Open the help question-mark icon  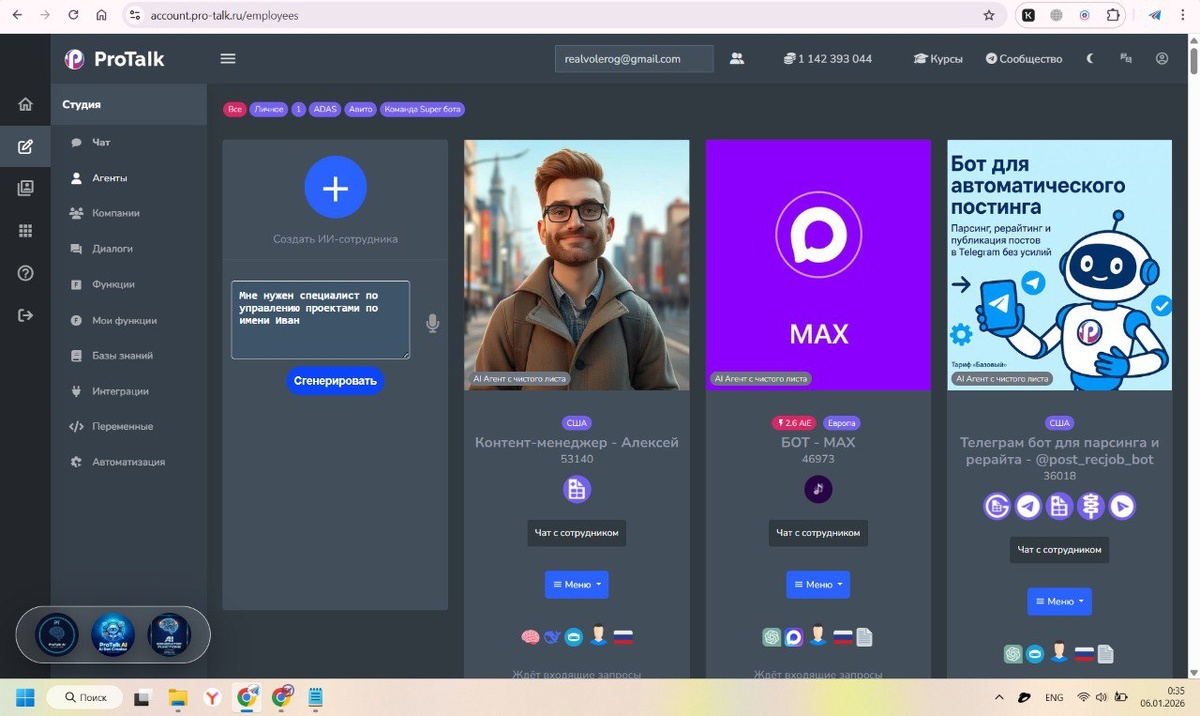26,273
